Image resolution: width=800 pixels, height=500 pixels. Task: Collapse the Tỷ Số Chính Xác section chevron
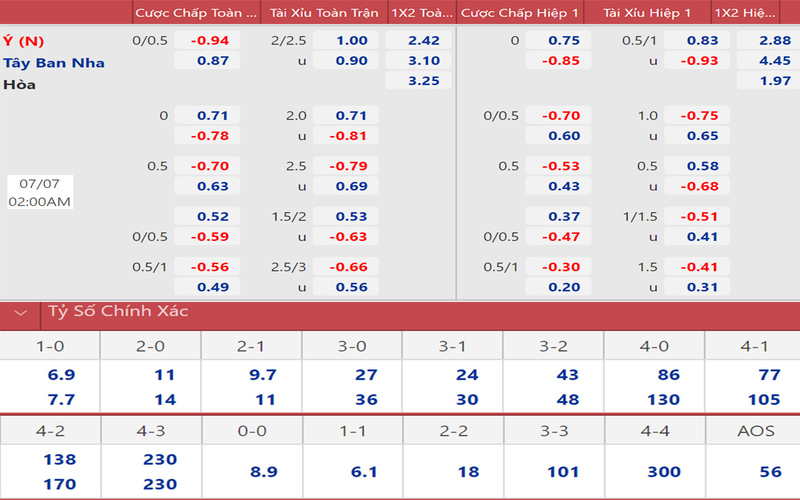pos(20,312)
